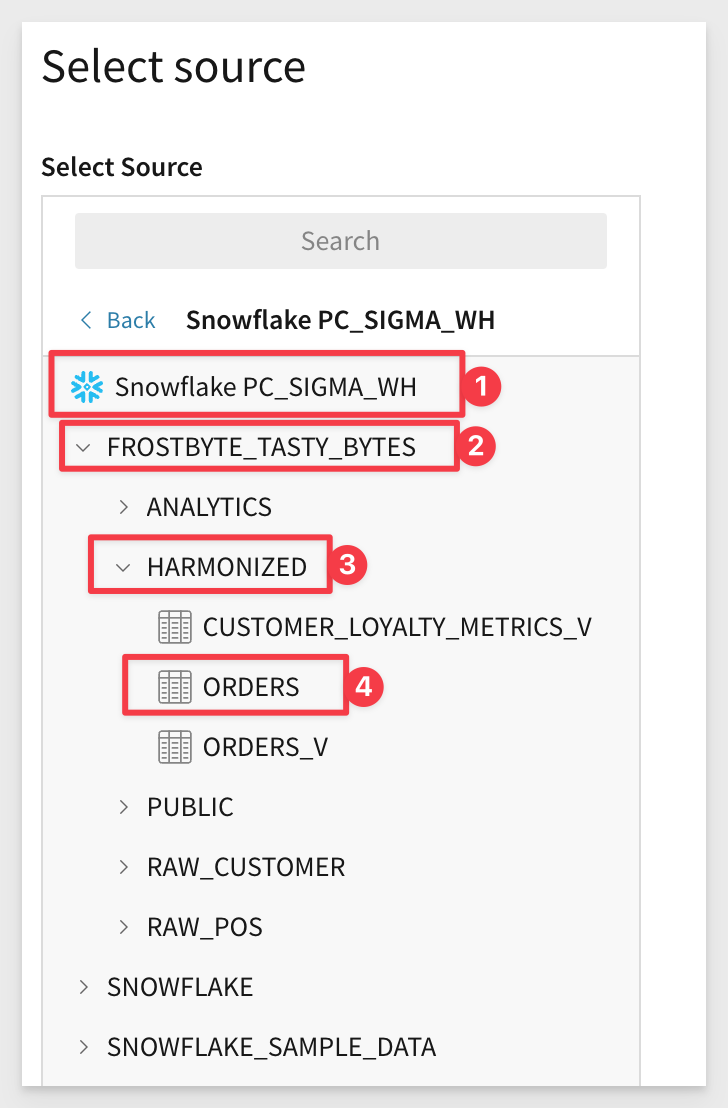The image size is (728, 1108).
Task: Expand the SNOWFLAKE_SAMPLE_DATA database chevron
Action: (x=84, y=1047)
